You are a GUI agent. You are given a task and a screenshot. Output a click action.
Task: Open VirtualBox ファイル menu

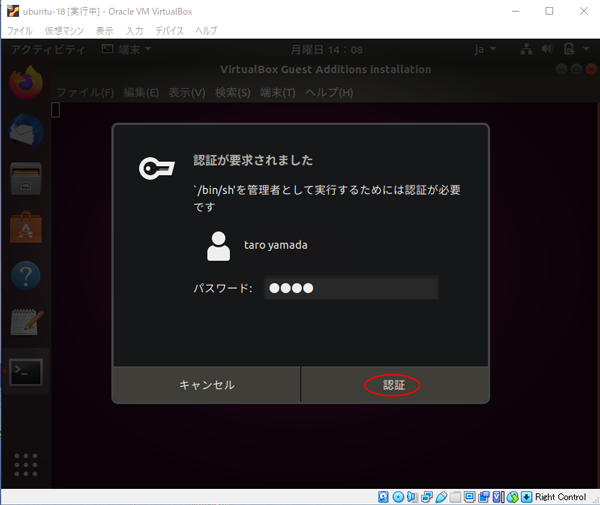pyautogui.click(x=20, y=31)
